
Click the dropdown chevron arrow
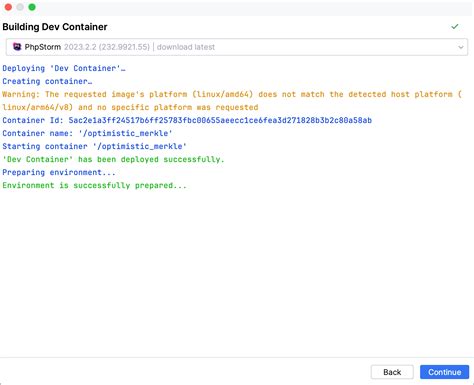click(461, 47)
